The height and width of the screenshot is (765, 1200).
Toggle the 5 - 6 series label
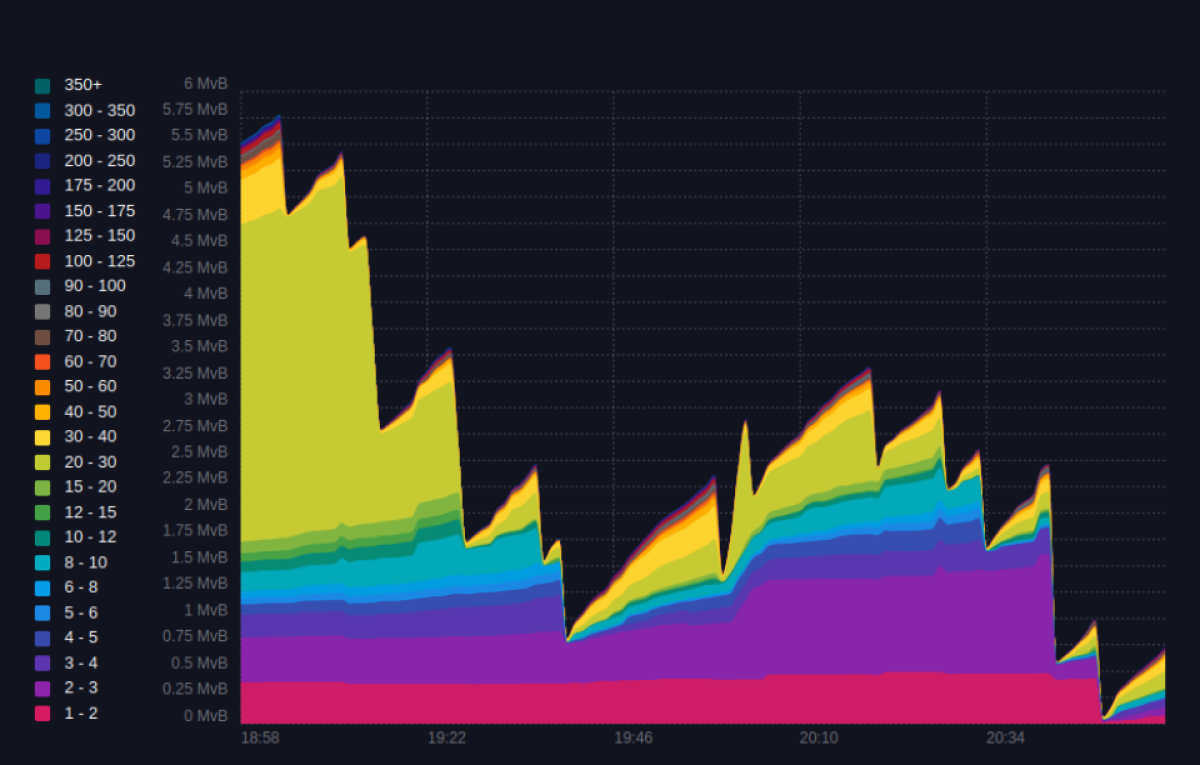click(81, 613)
